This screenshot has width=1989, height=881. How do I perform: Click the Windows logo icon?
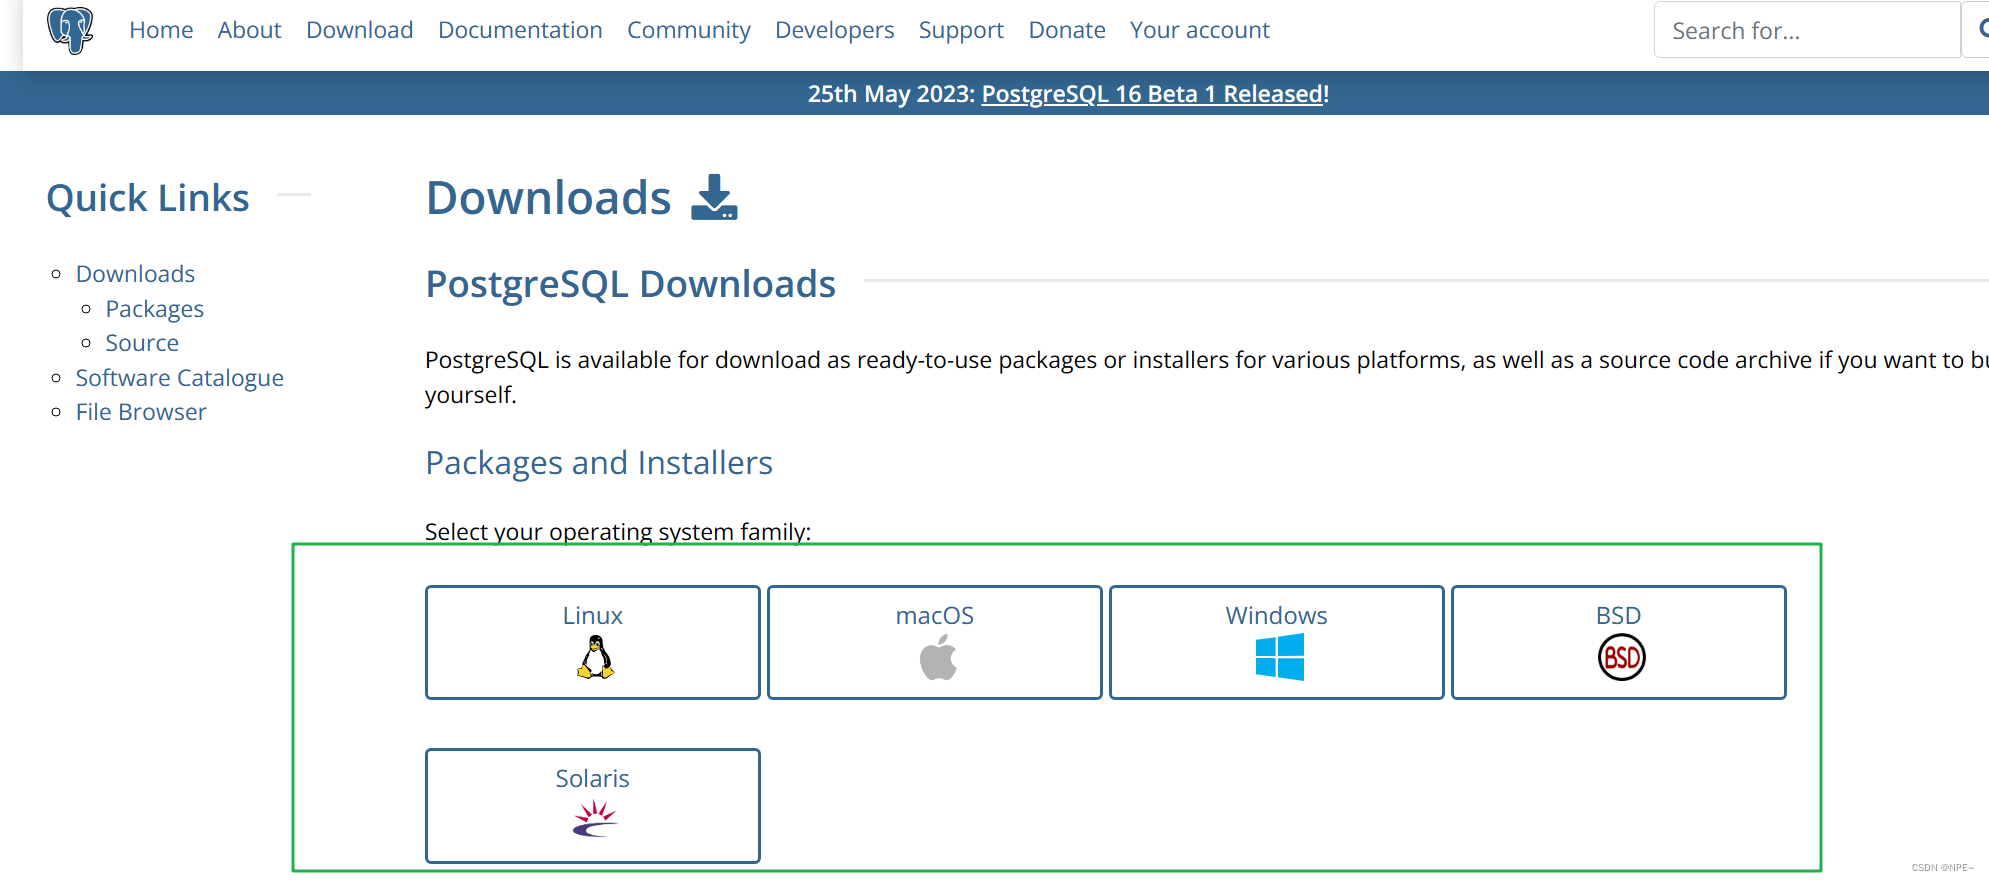(x=1279, y=657)
